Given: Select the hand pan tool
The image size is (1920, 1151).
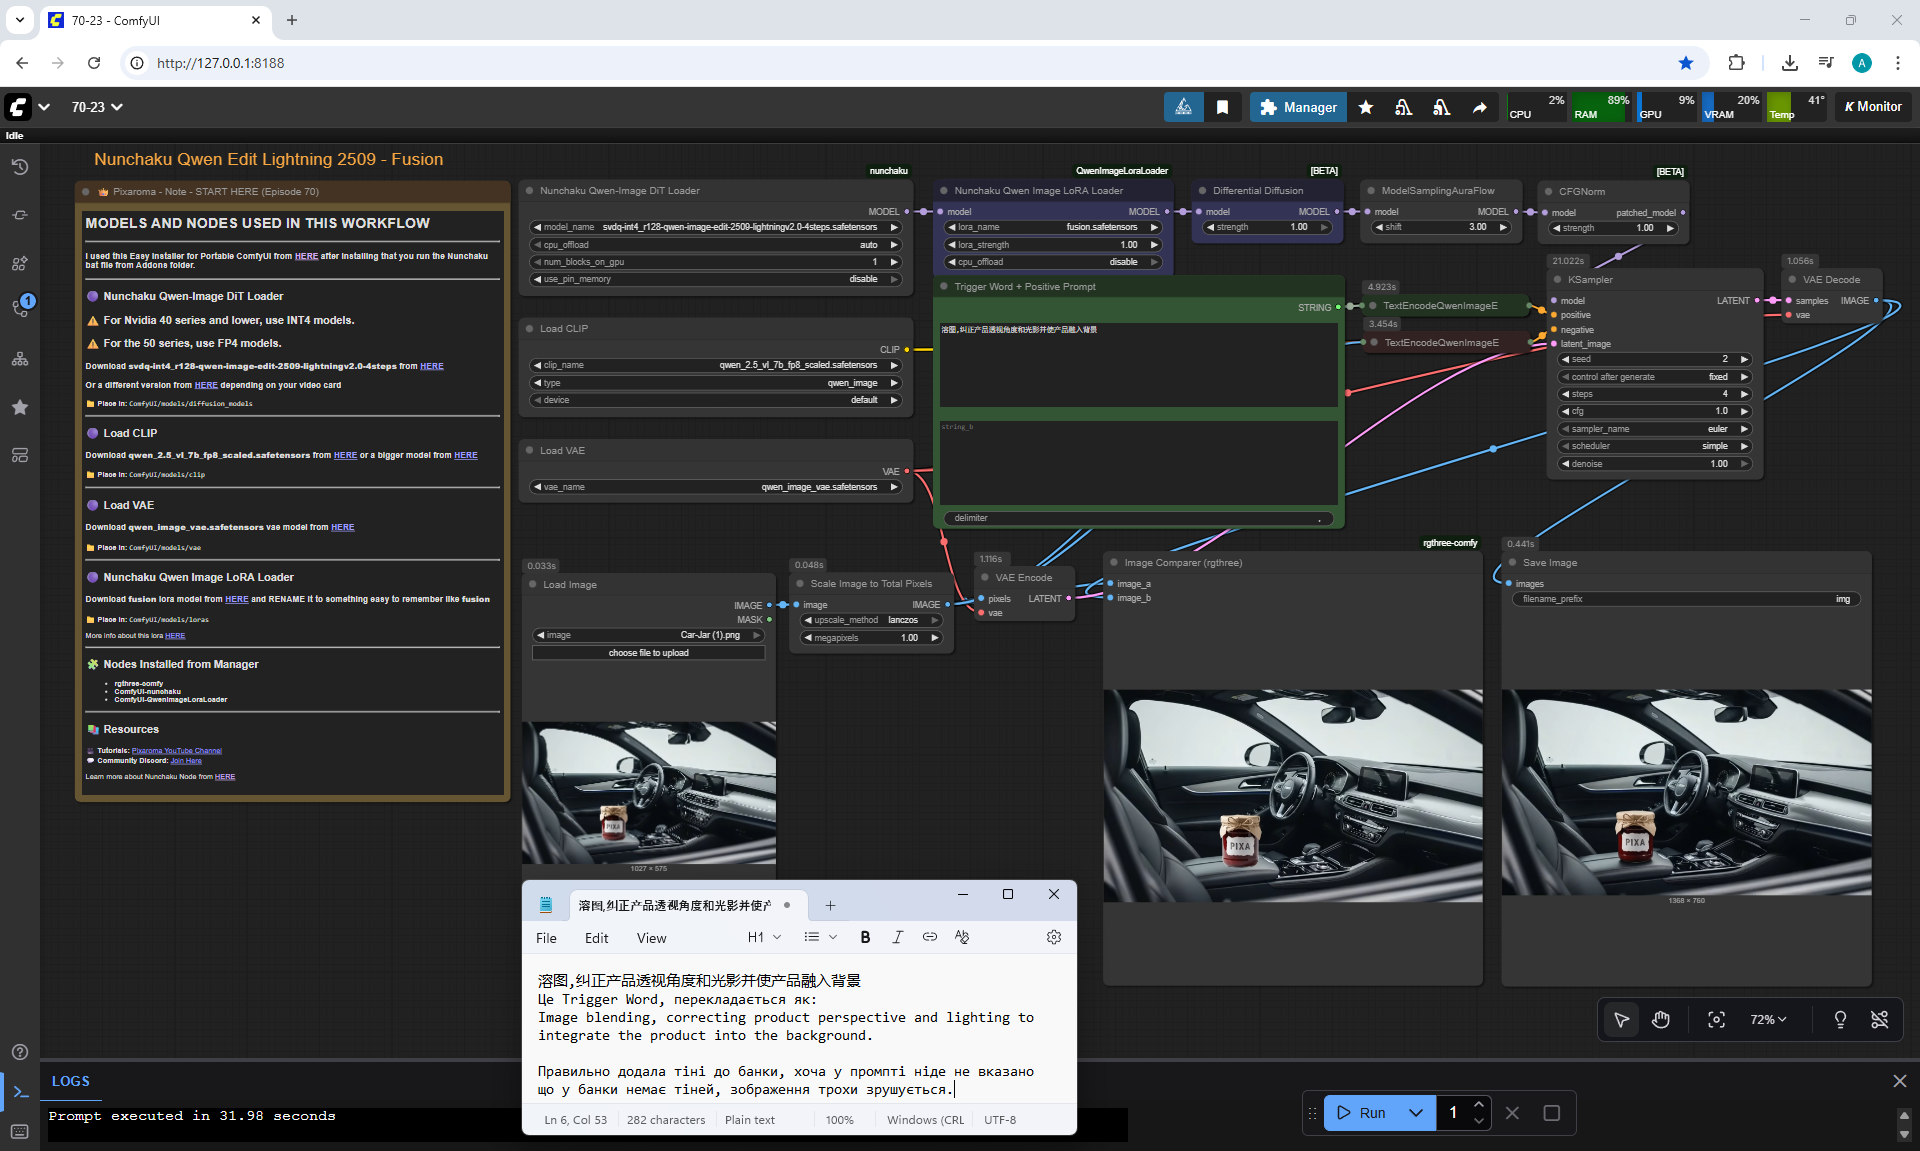Looking at the screenshot, I should click(1661, 1019).
